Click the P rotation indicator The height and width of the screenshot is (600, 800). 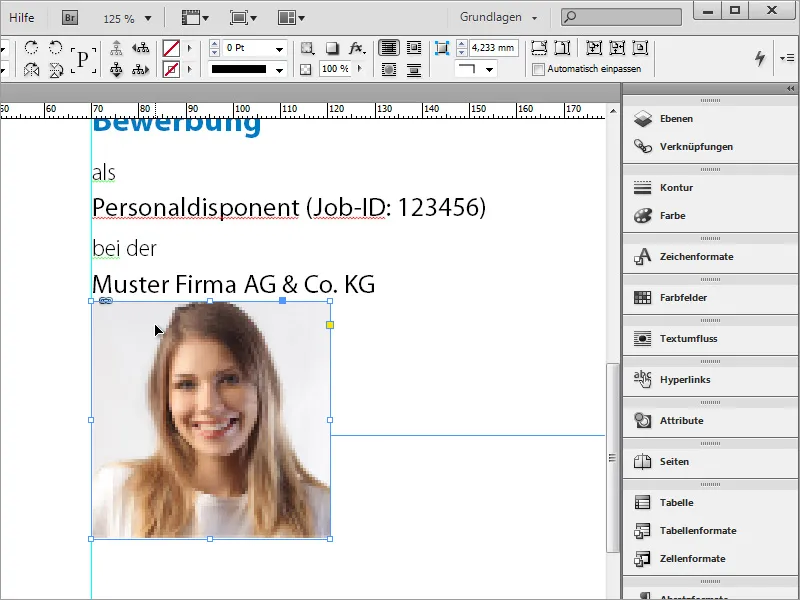tap(83, 59)
